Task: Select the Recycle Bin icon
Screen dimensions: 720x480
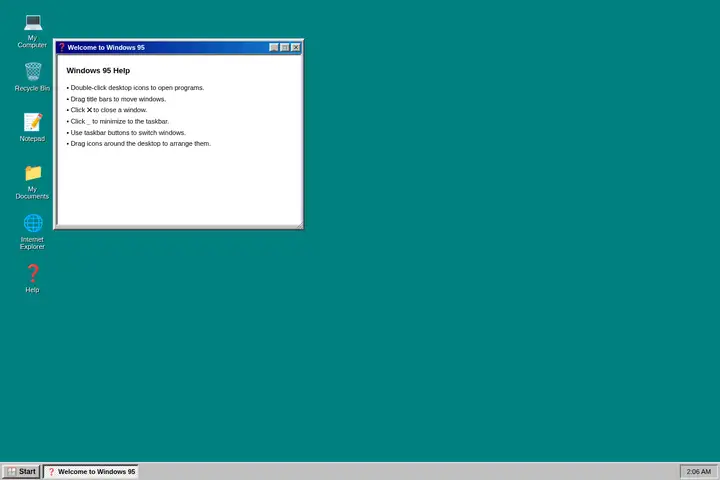Action: (32, 77)
